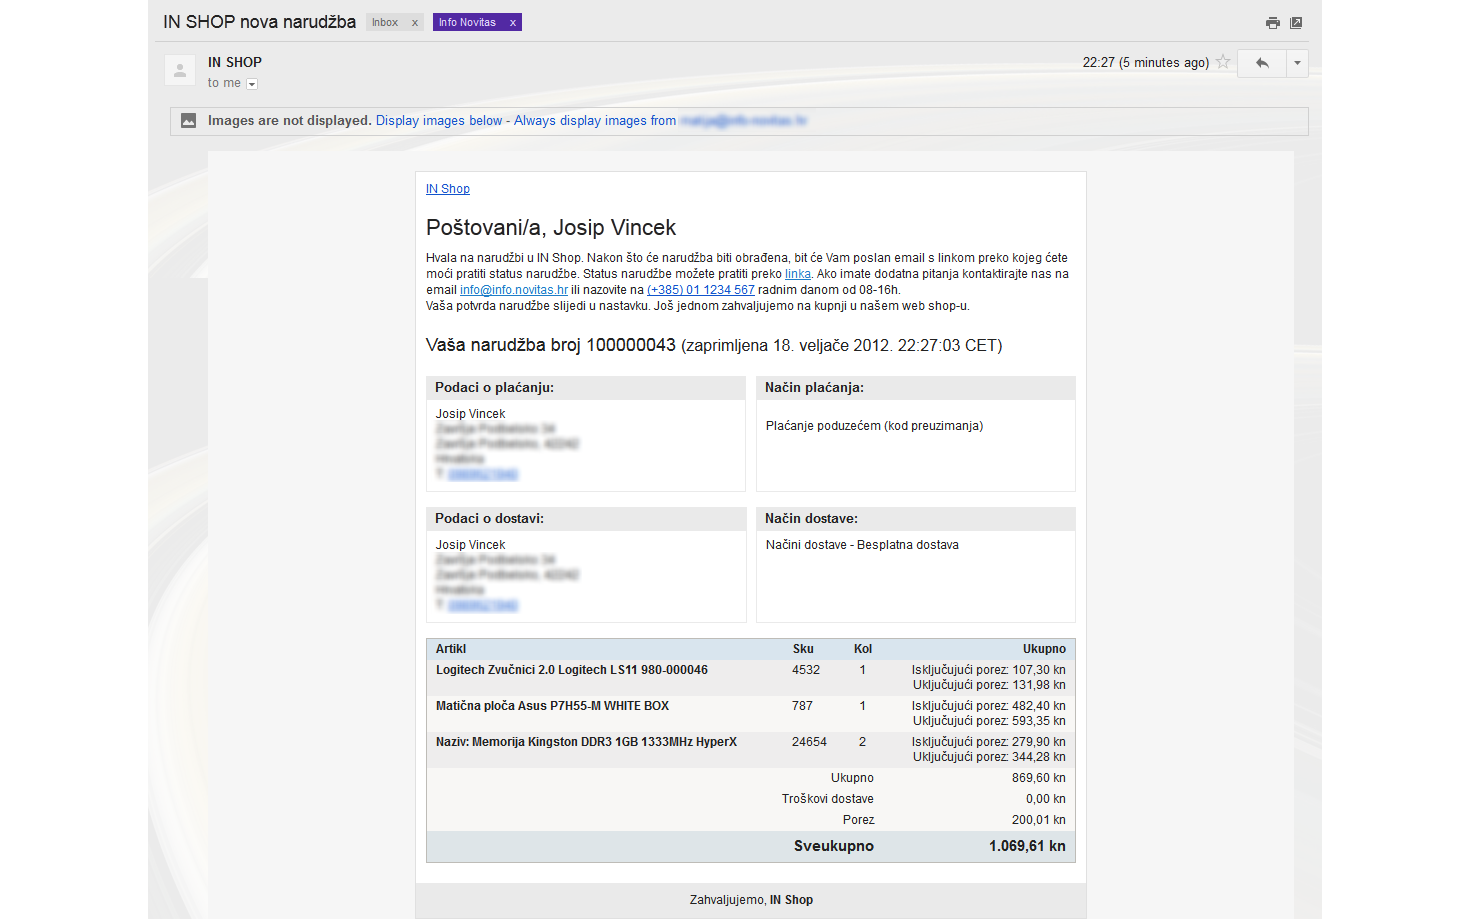
Task: Click info@info.novitas.hr email link
Action: [x=514, y=290]
